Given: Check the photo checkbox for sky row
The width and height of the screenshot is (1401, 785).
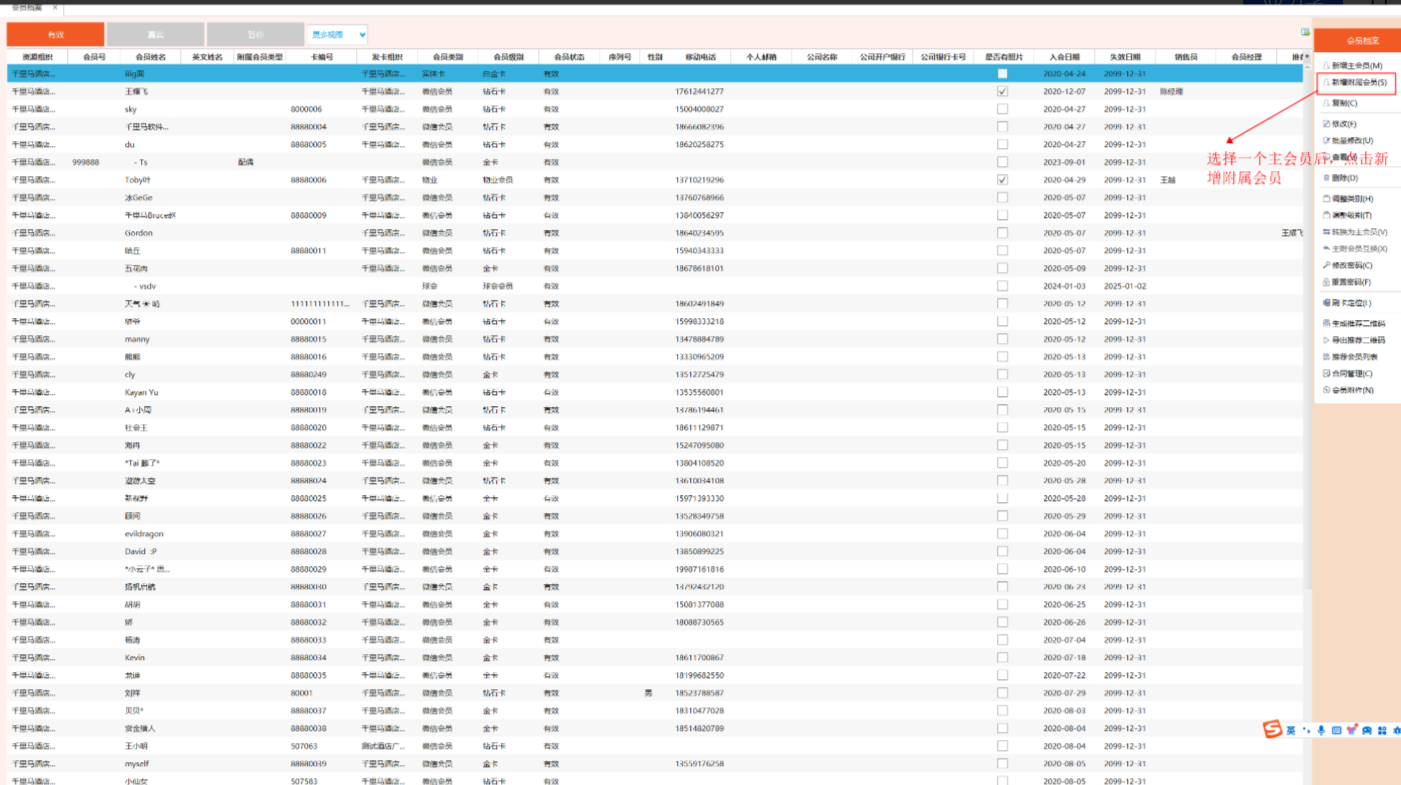Looking at the screenshot, I should 1002,109.
